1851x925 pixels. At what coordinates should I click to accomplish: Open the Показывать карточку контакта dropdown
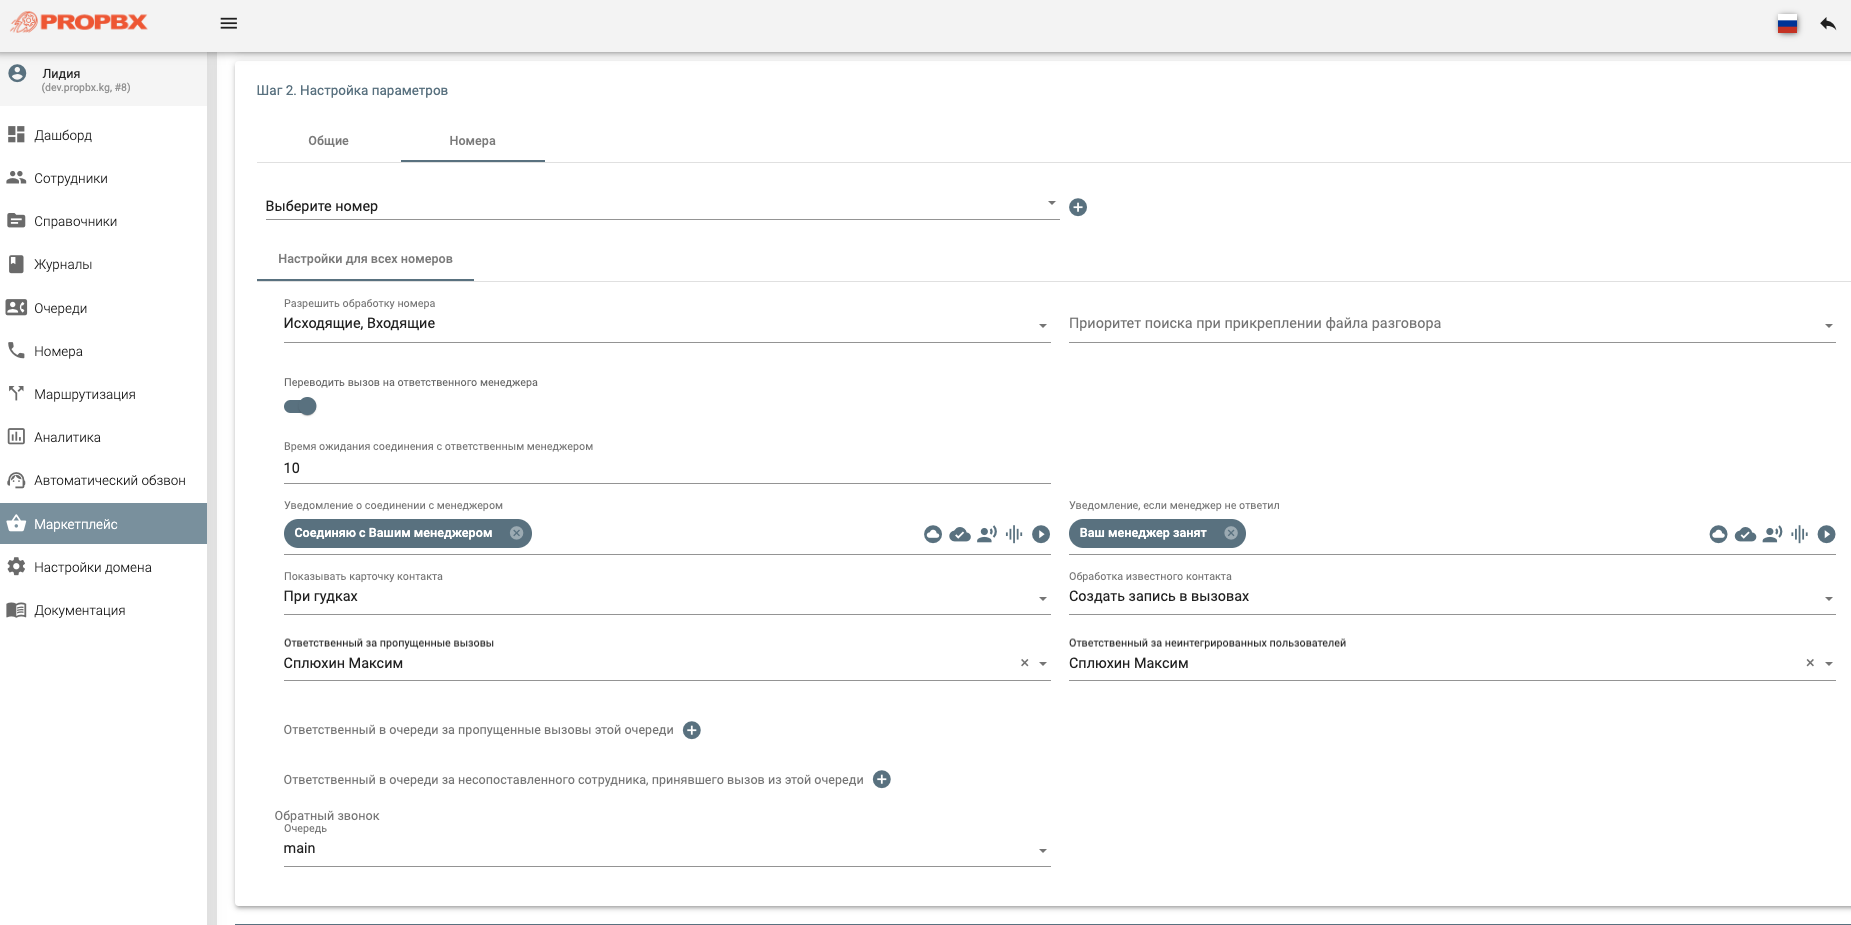point(667,597)
